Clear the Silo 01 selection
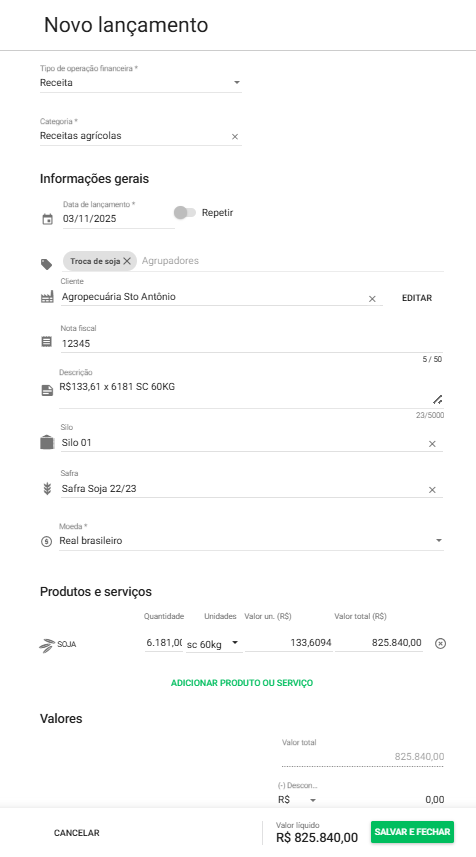Viewport: 476px width, 857px height. click(x=432, y=444)
